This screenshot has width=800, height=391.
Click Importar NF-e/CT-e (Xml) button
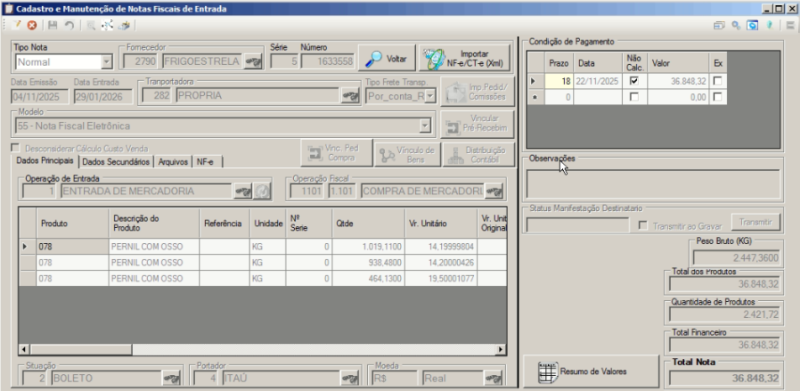click(464, 59)
